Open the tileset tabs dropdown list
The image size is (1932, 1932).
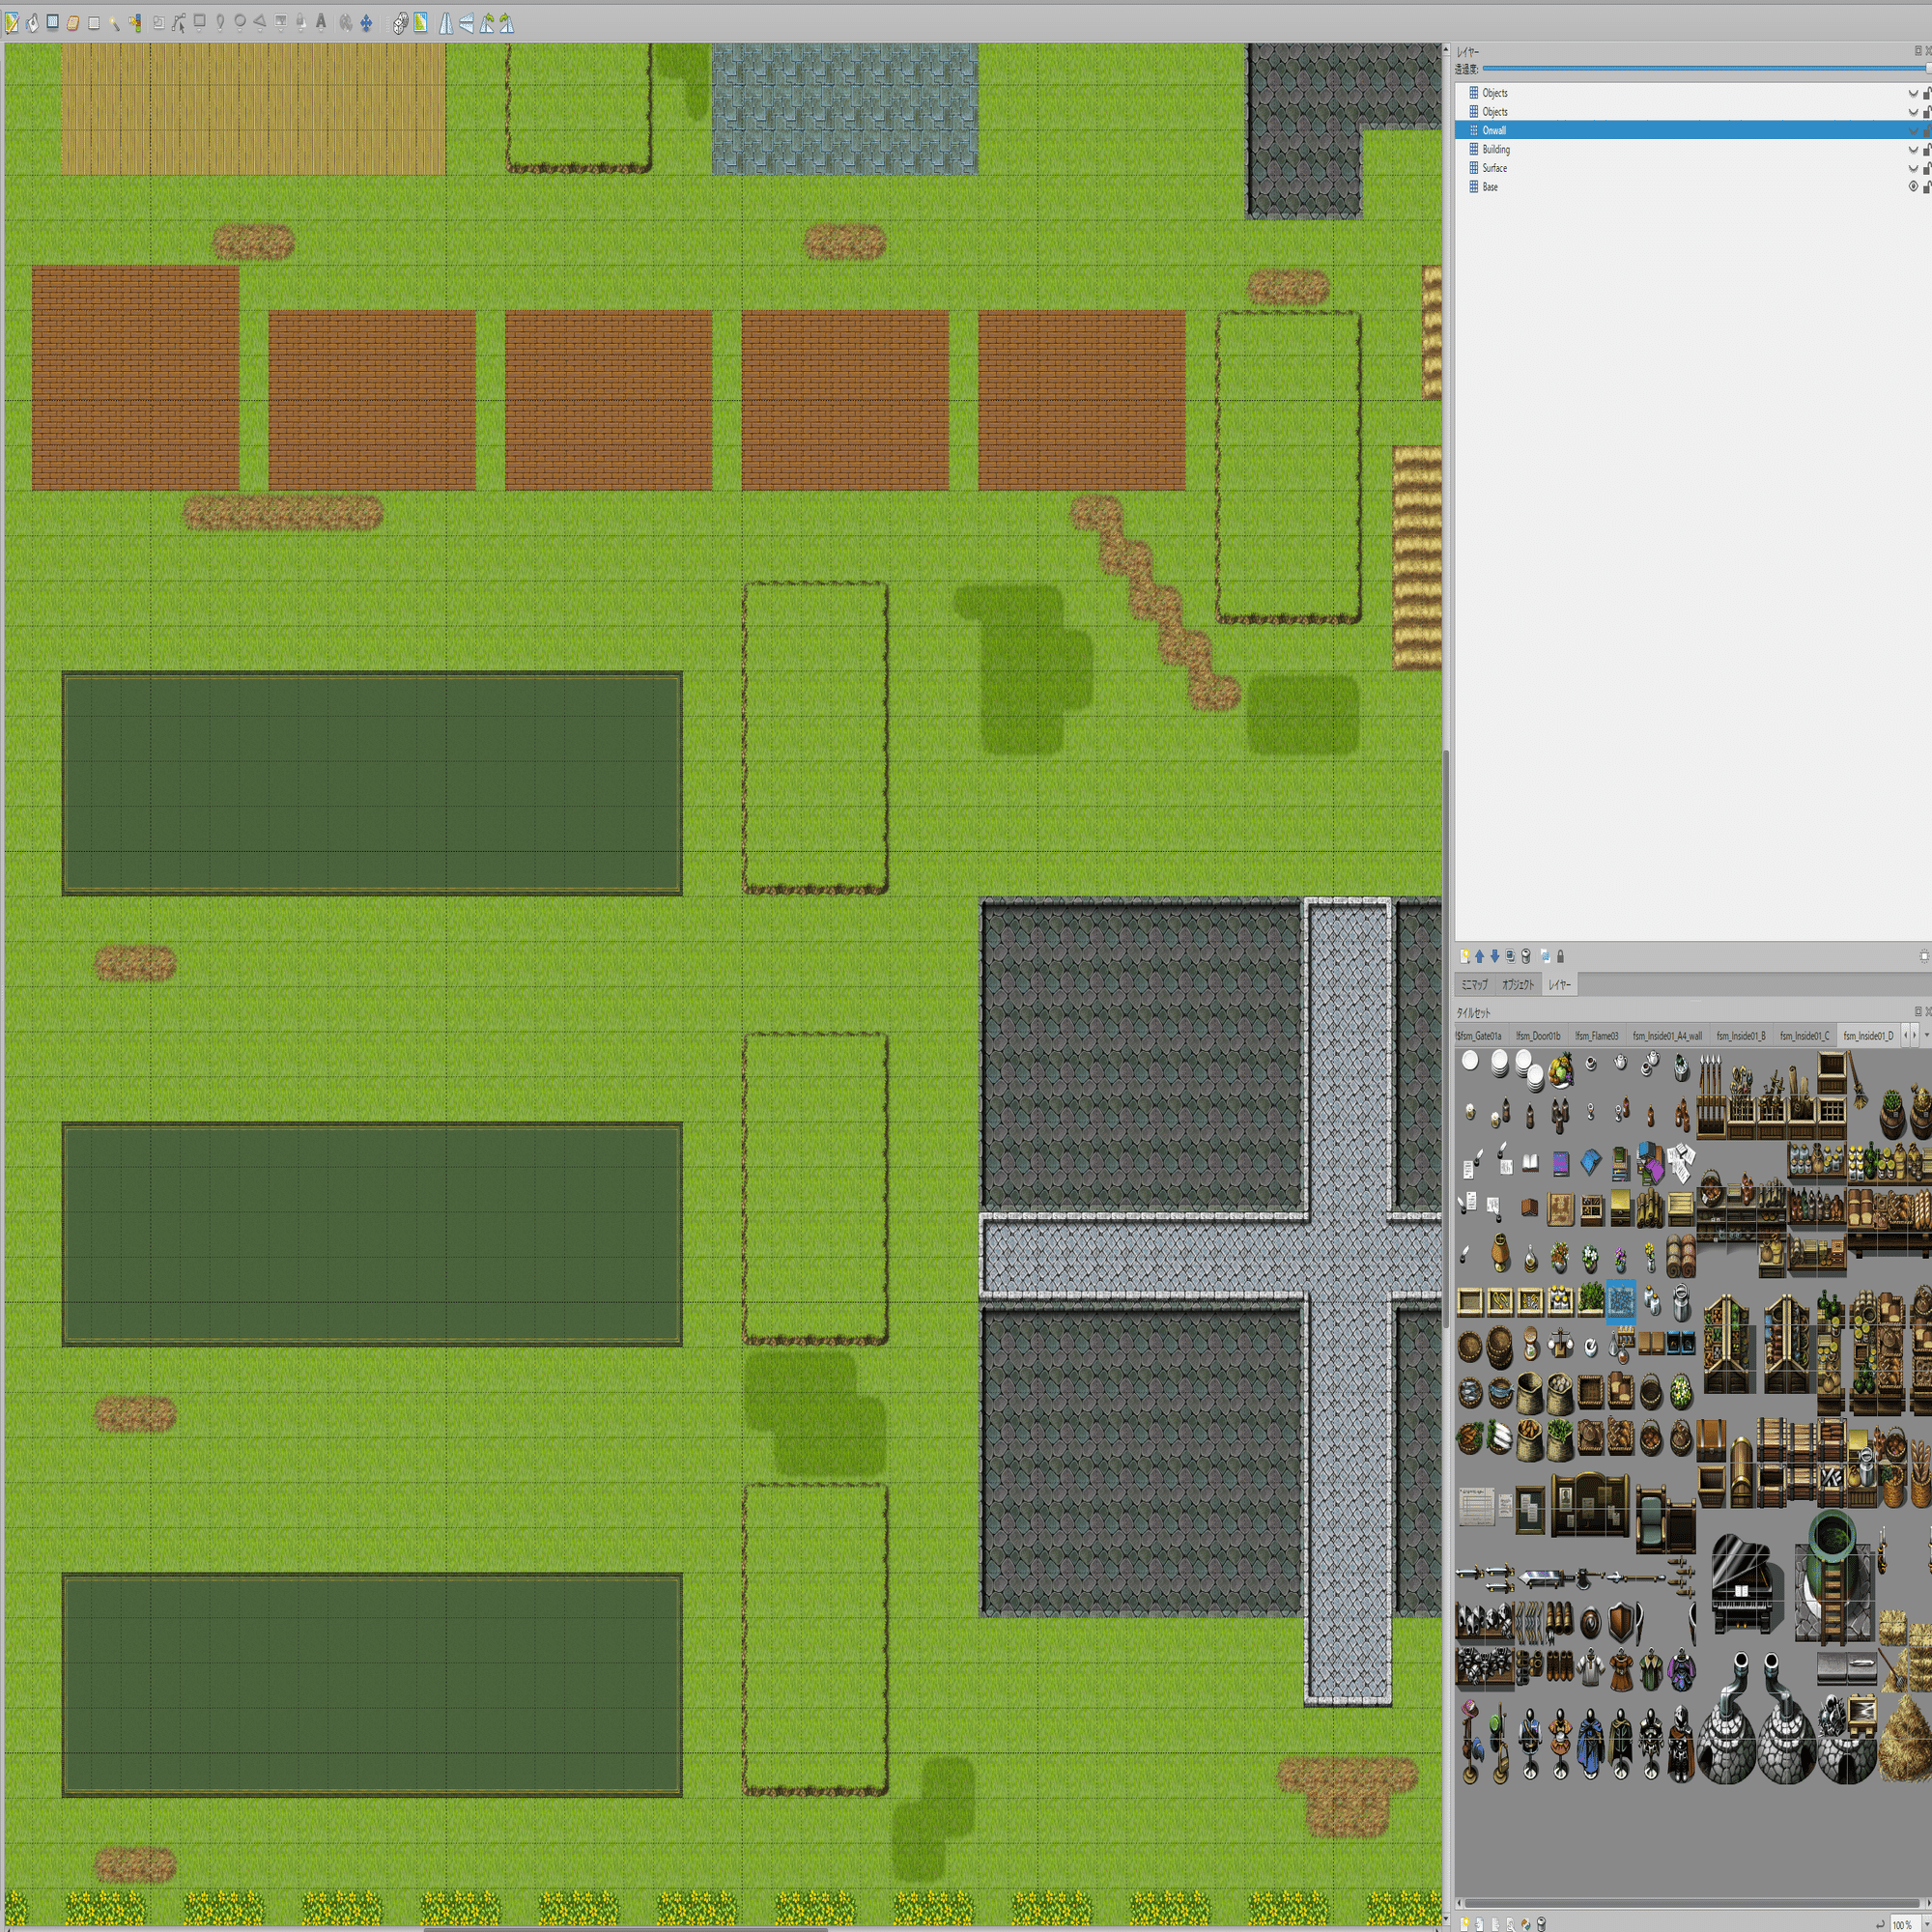click(1926, 1036)
